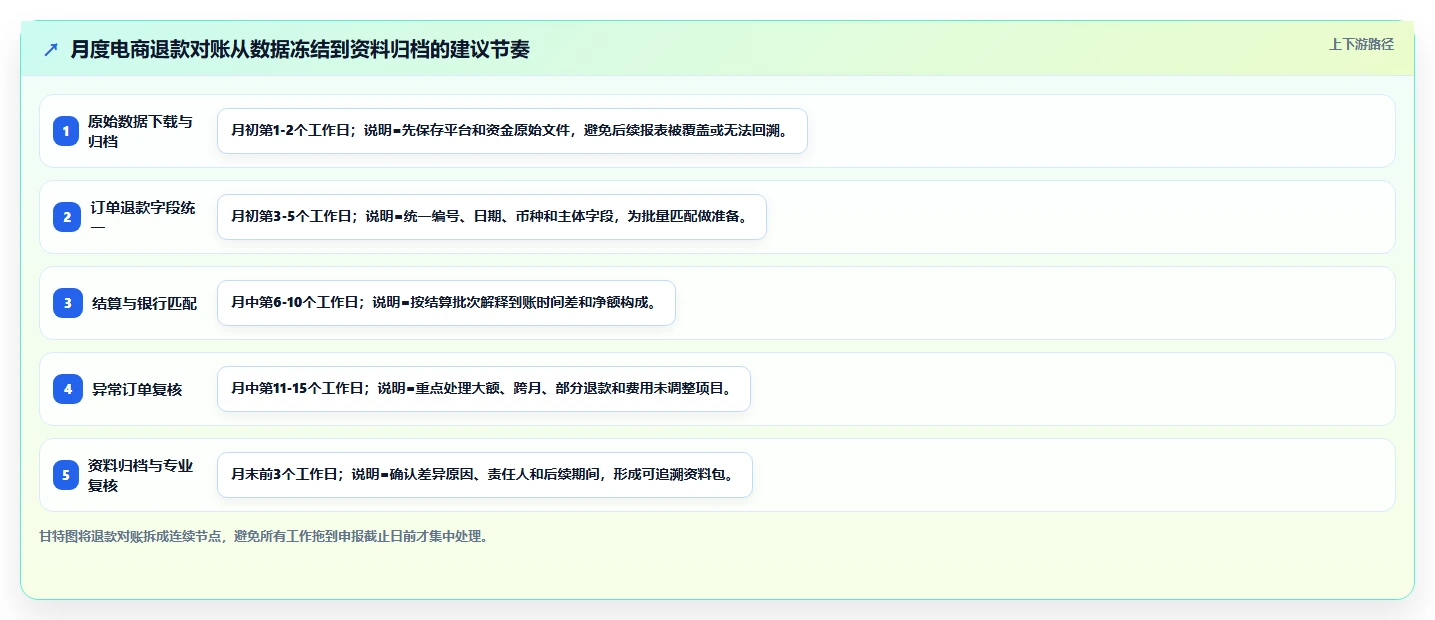Click the 上下游路径 label
Image resolution: width=1435 pixels, height=620 pixels.
point(1361,44)
